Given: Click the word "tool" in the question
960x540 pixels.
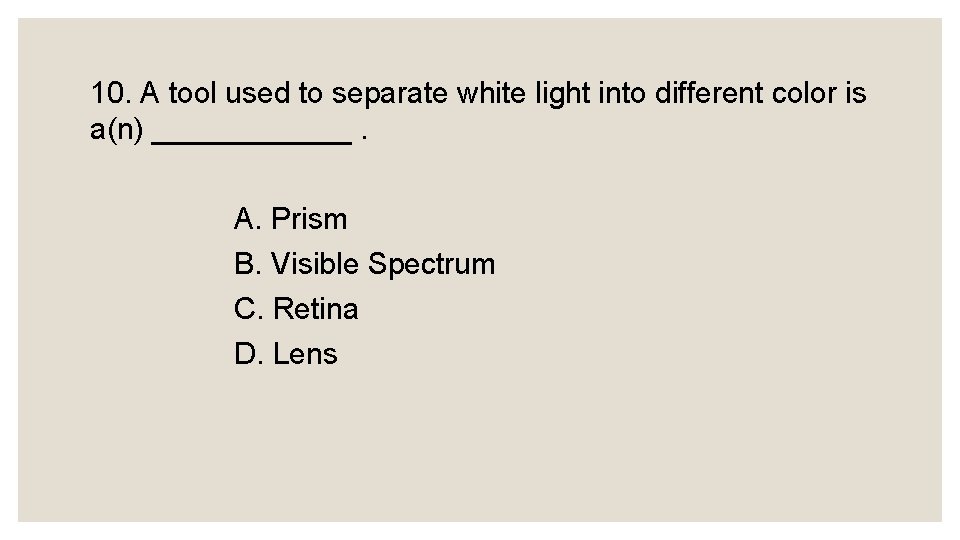Looking at the screenshot, I should [x=193, y=94].
